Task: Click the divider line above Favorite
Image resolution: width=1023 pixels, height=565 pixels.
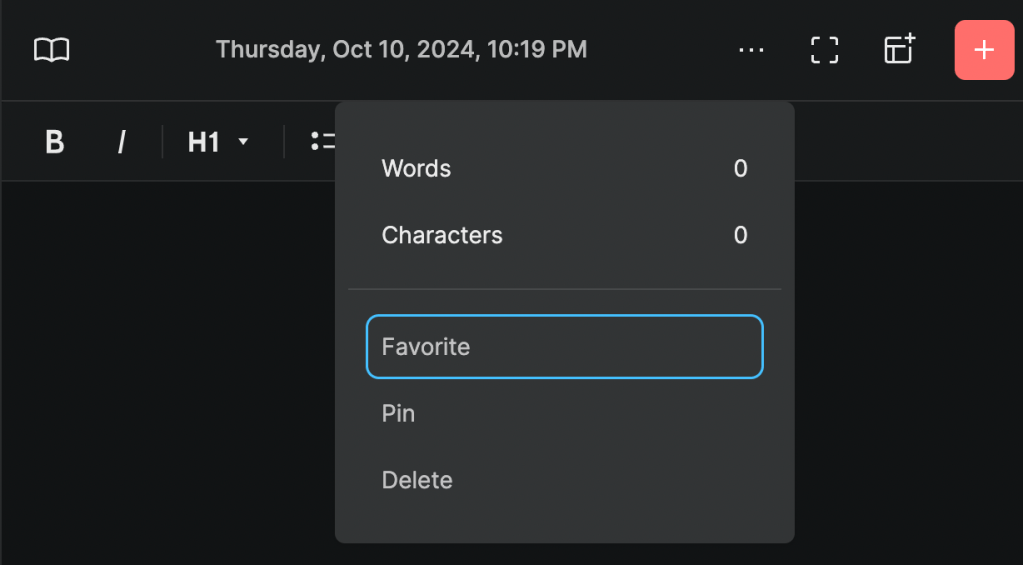Action: [x=564, y=289]
